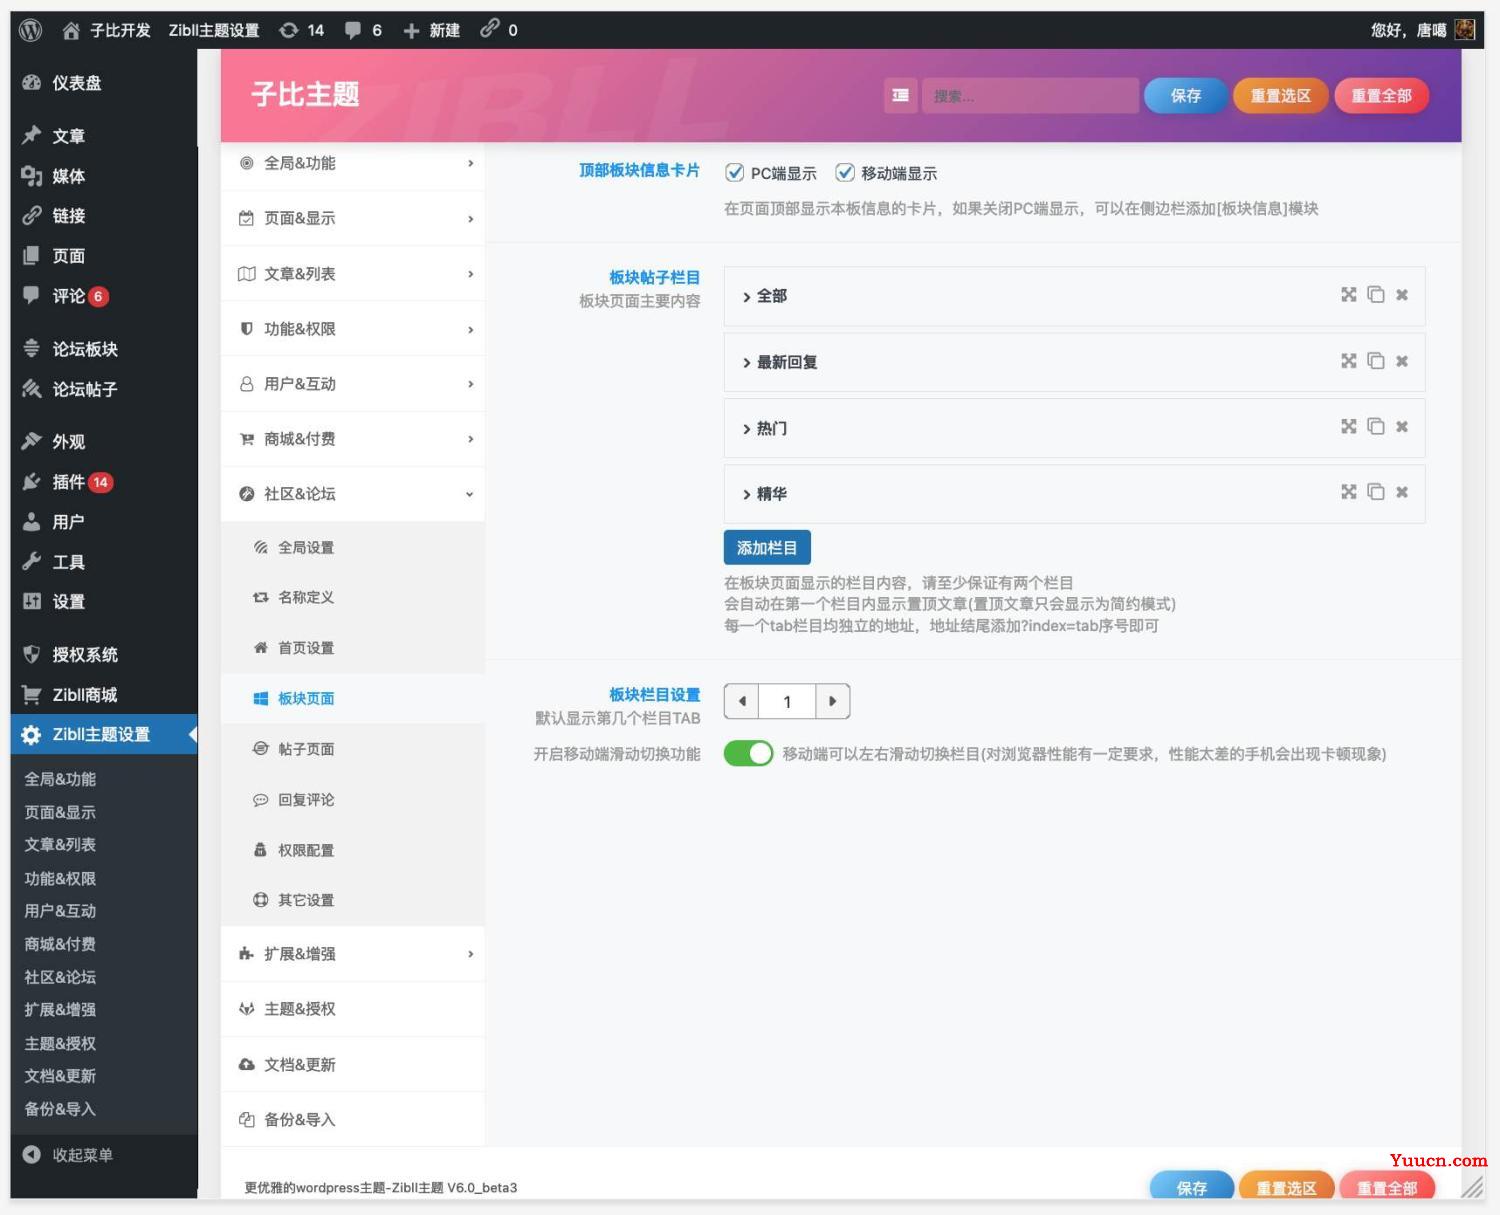Open the WordPress logo menu
The image size is (1500, 1215).
tap(31, 30)
